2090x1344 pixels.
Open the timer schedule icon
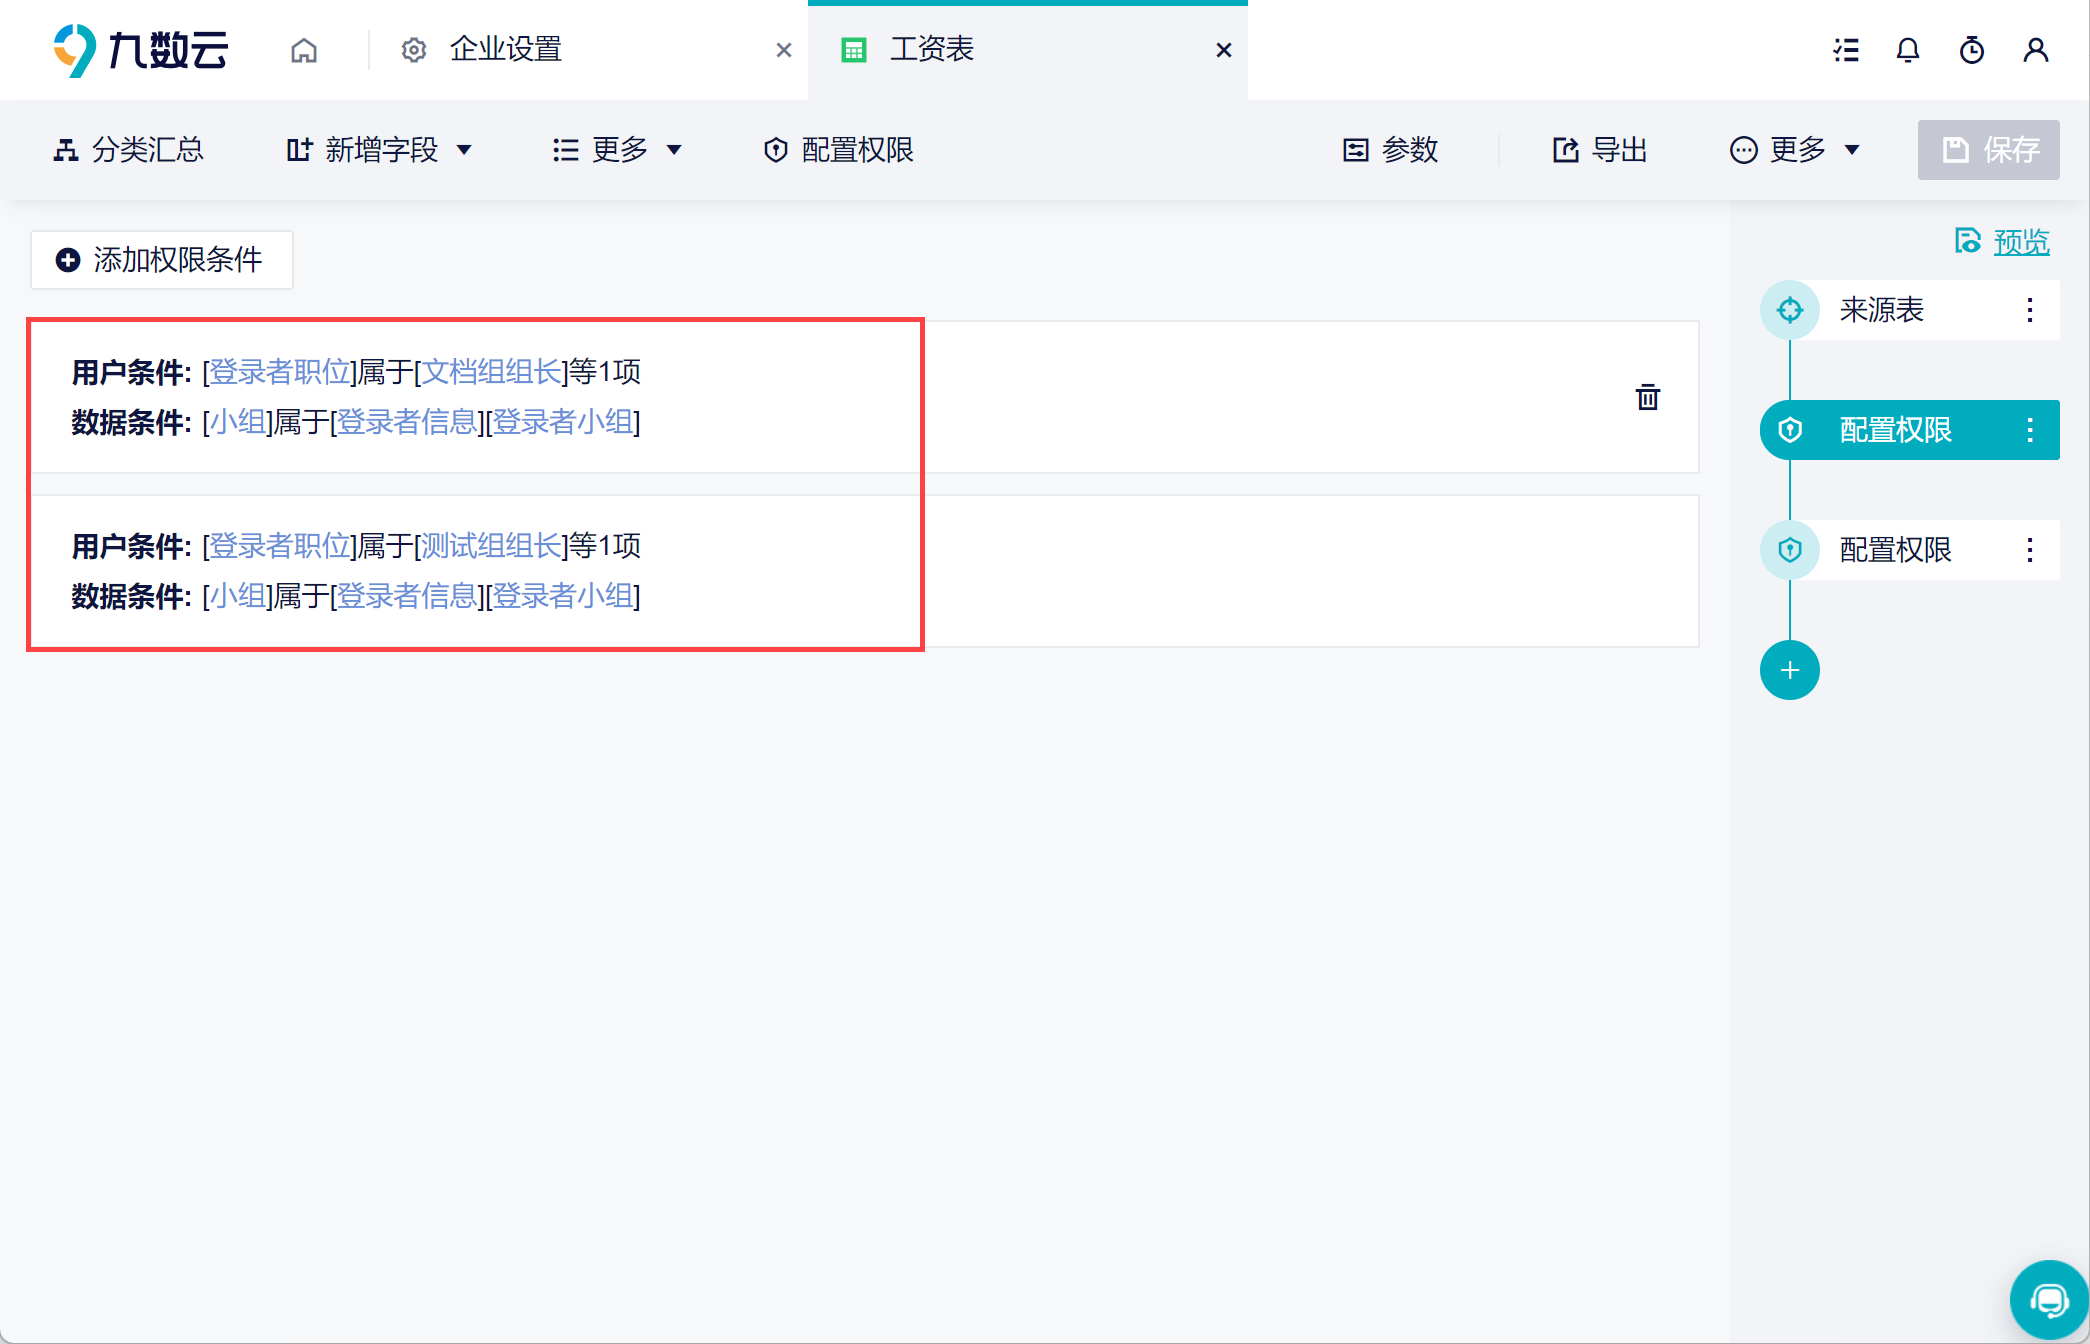pyautogui.click(x=1971, y=50)
